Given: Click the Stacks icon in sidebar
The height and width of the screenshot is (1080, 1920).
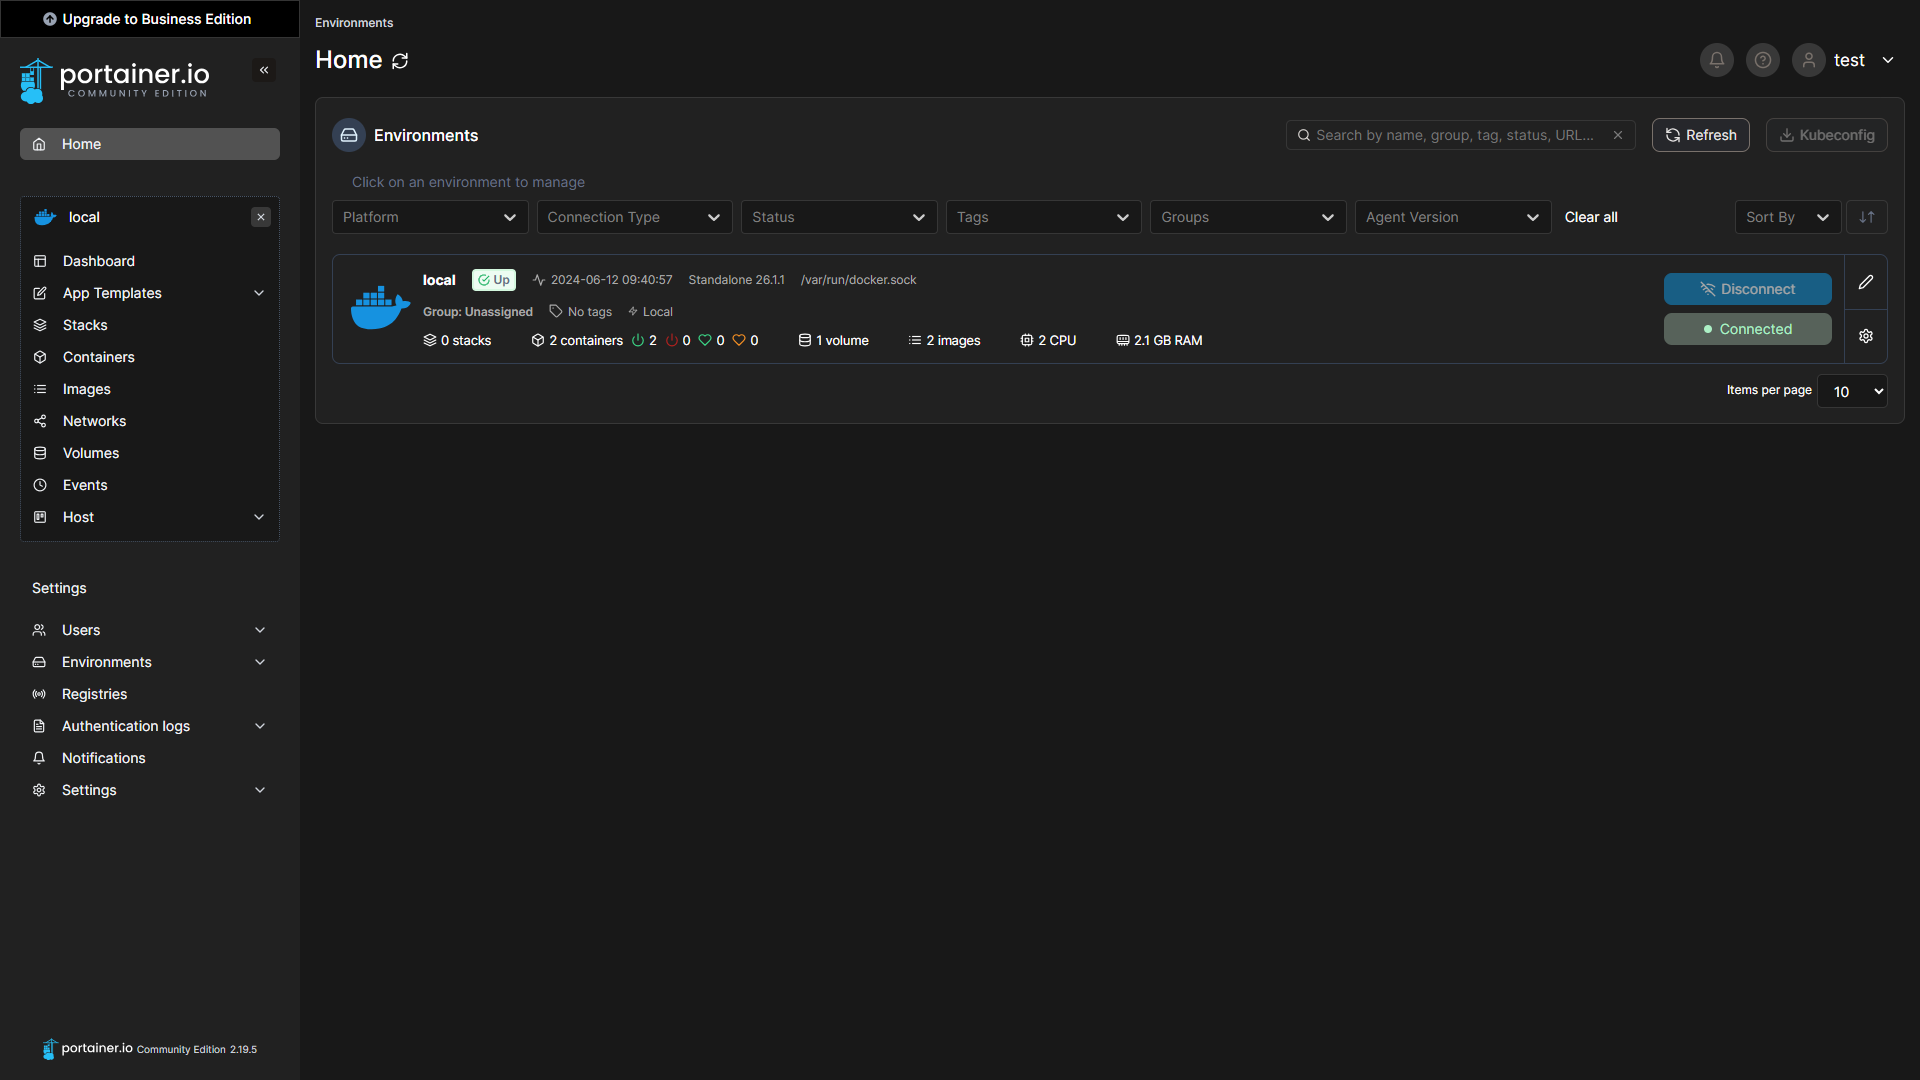Looking at the screenshot, I should click(x=41, y=324).
